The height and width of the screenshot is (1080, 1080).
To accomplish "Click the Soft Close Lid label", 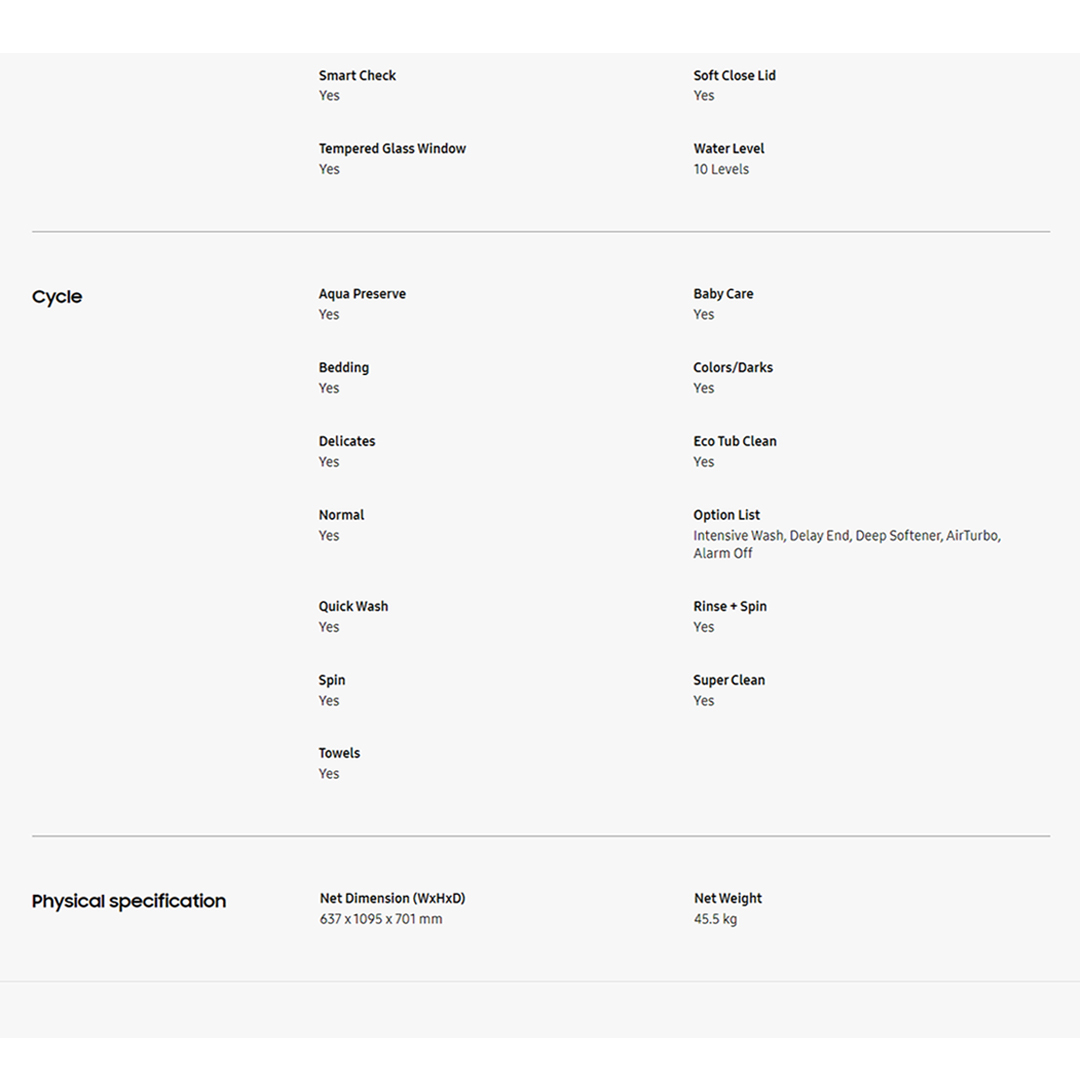I will click(x=734, y=75).
